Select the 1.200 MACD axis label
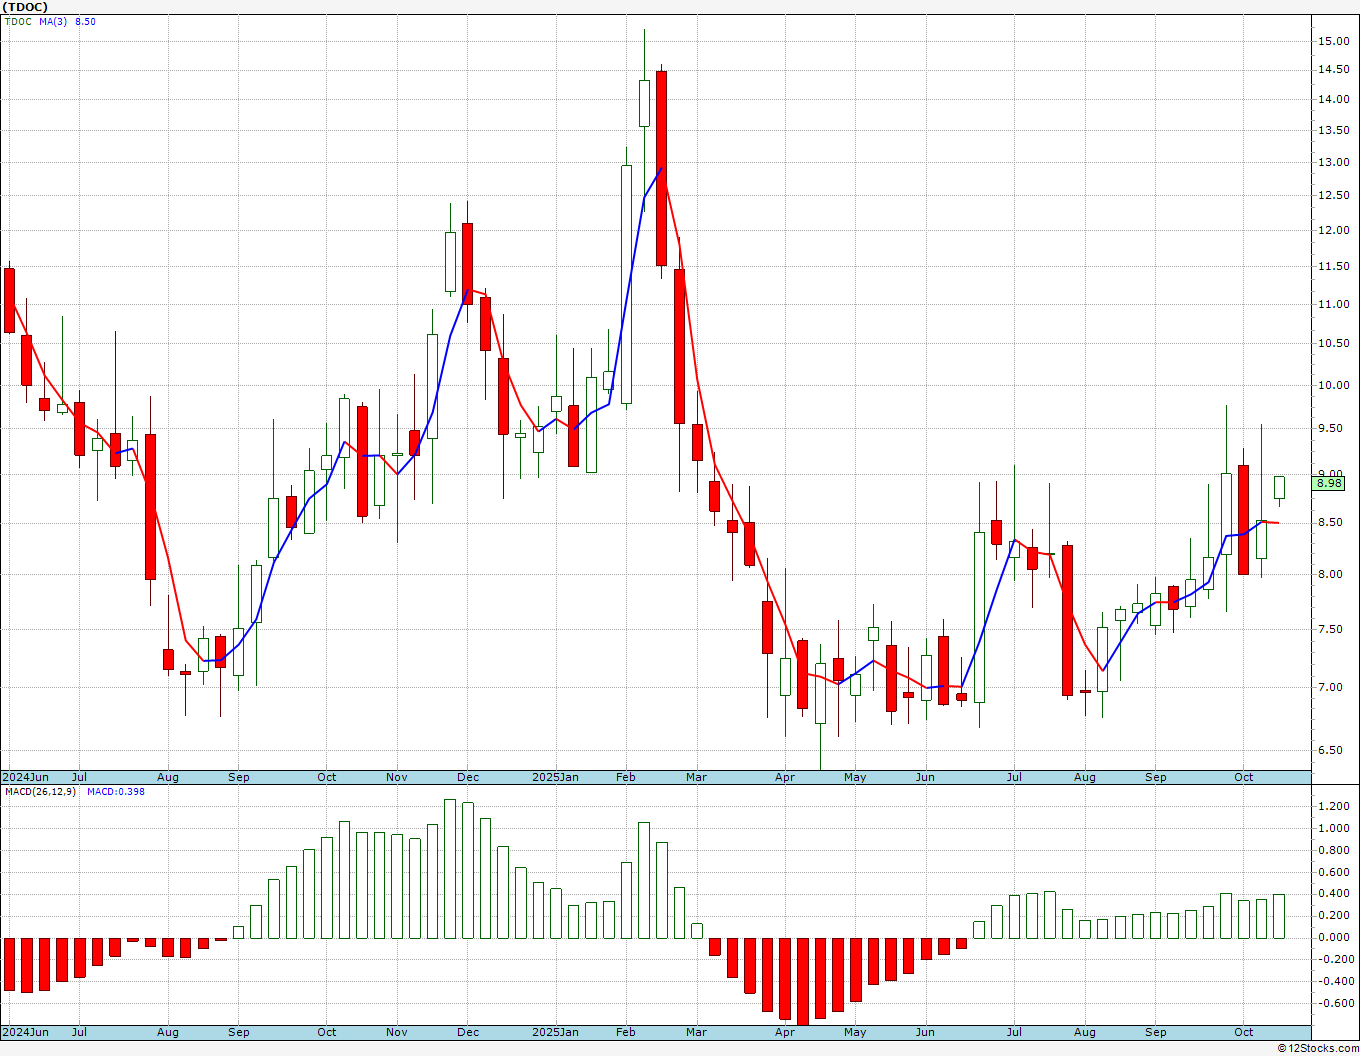 pos(1334,806)
